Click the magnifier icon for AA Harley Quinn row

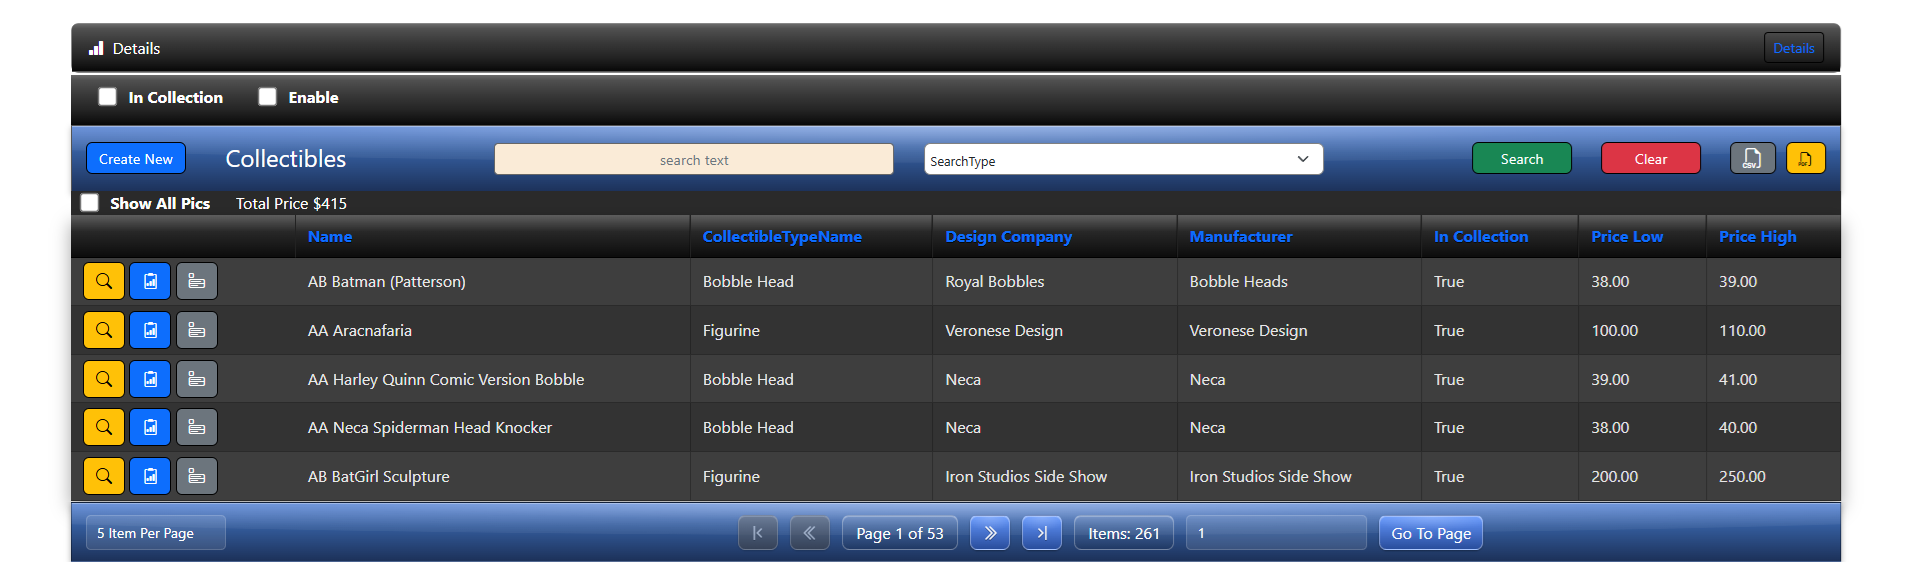(104, 379)
